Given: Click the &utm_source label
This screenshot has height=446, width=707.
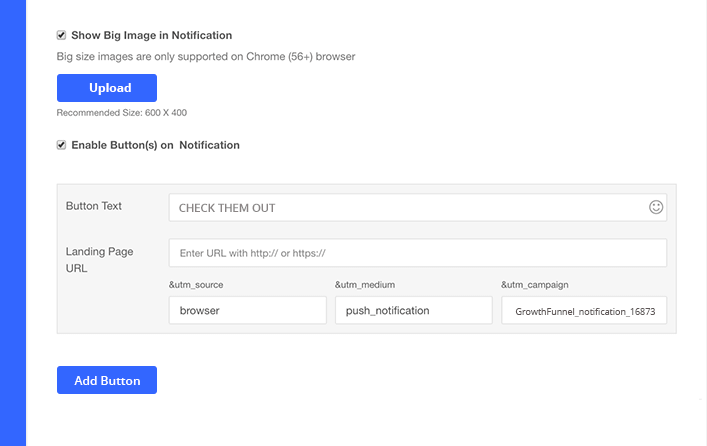Looking at the screenshot, I should (196, 285).
